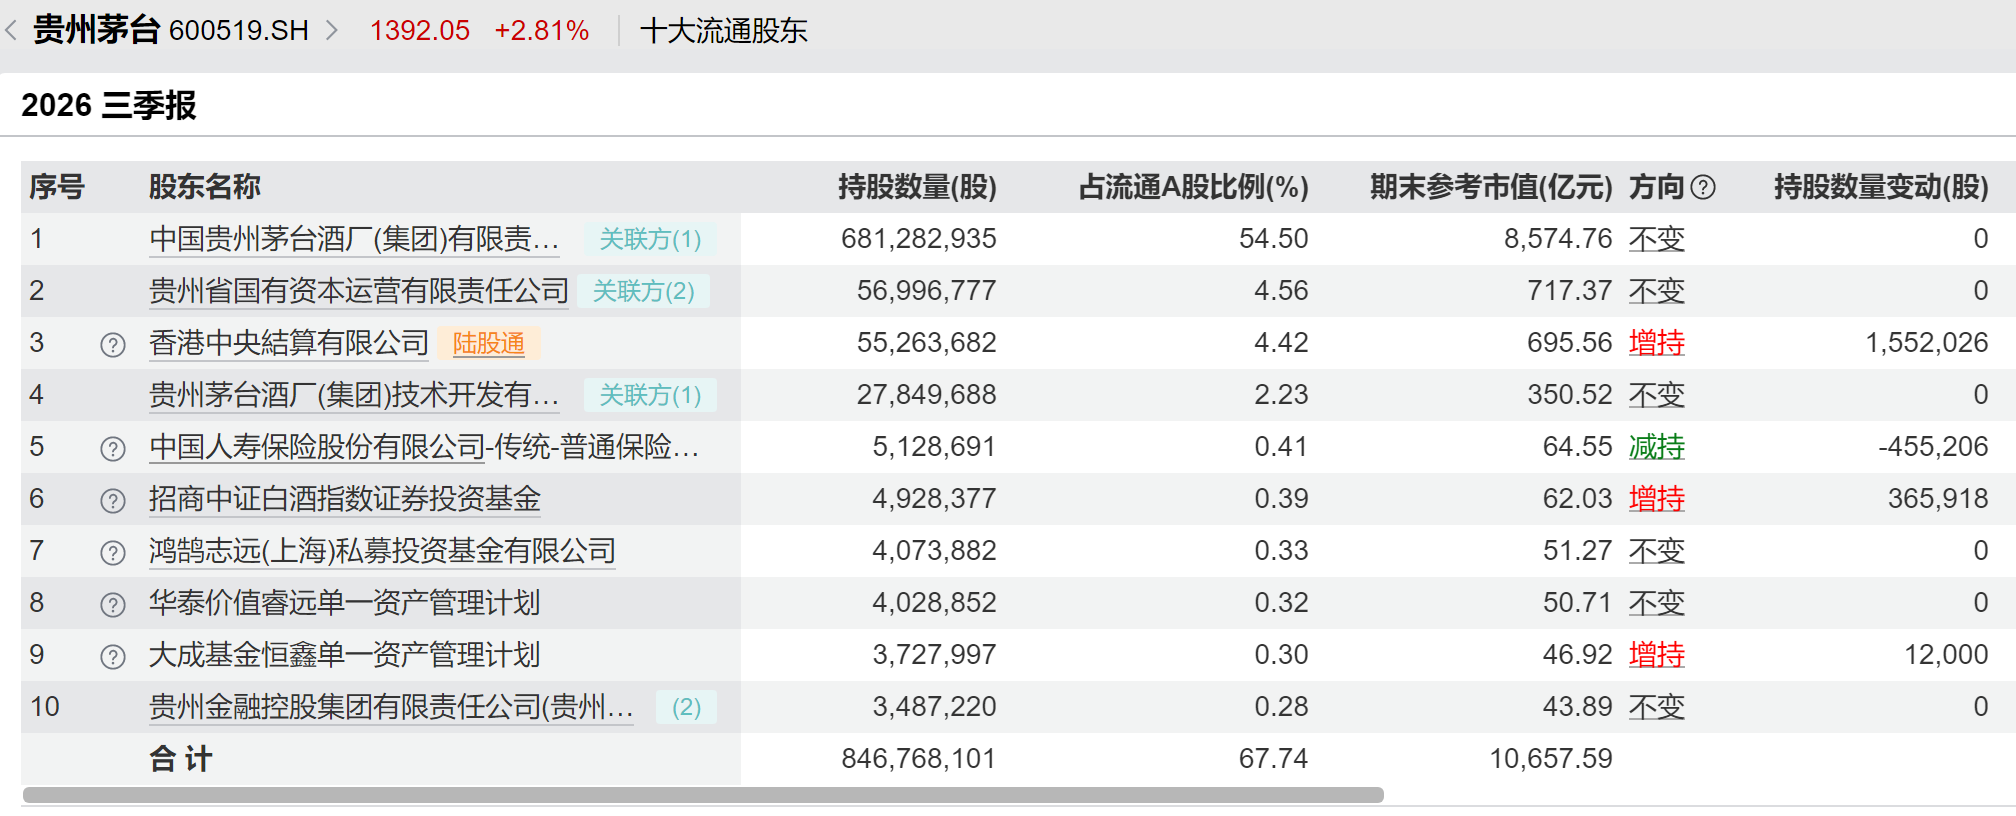Open 中国贵州茅台酒厂(集团) shareholder link
This screenshot has width=2016, height=816.
click(x=354, y=239)
